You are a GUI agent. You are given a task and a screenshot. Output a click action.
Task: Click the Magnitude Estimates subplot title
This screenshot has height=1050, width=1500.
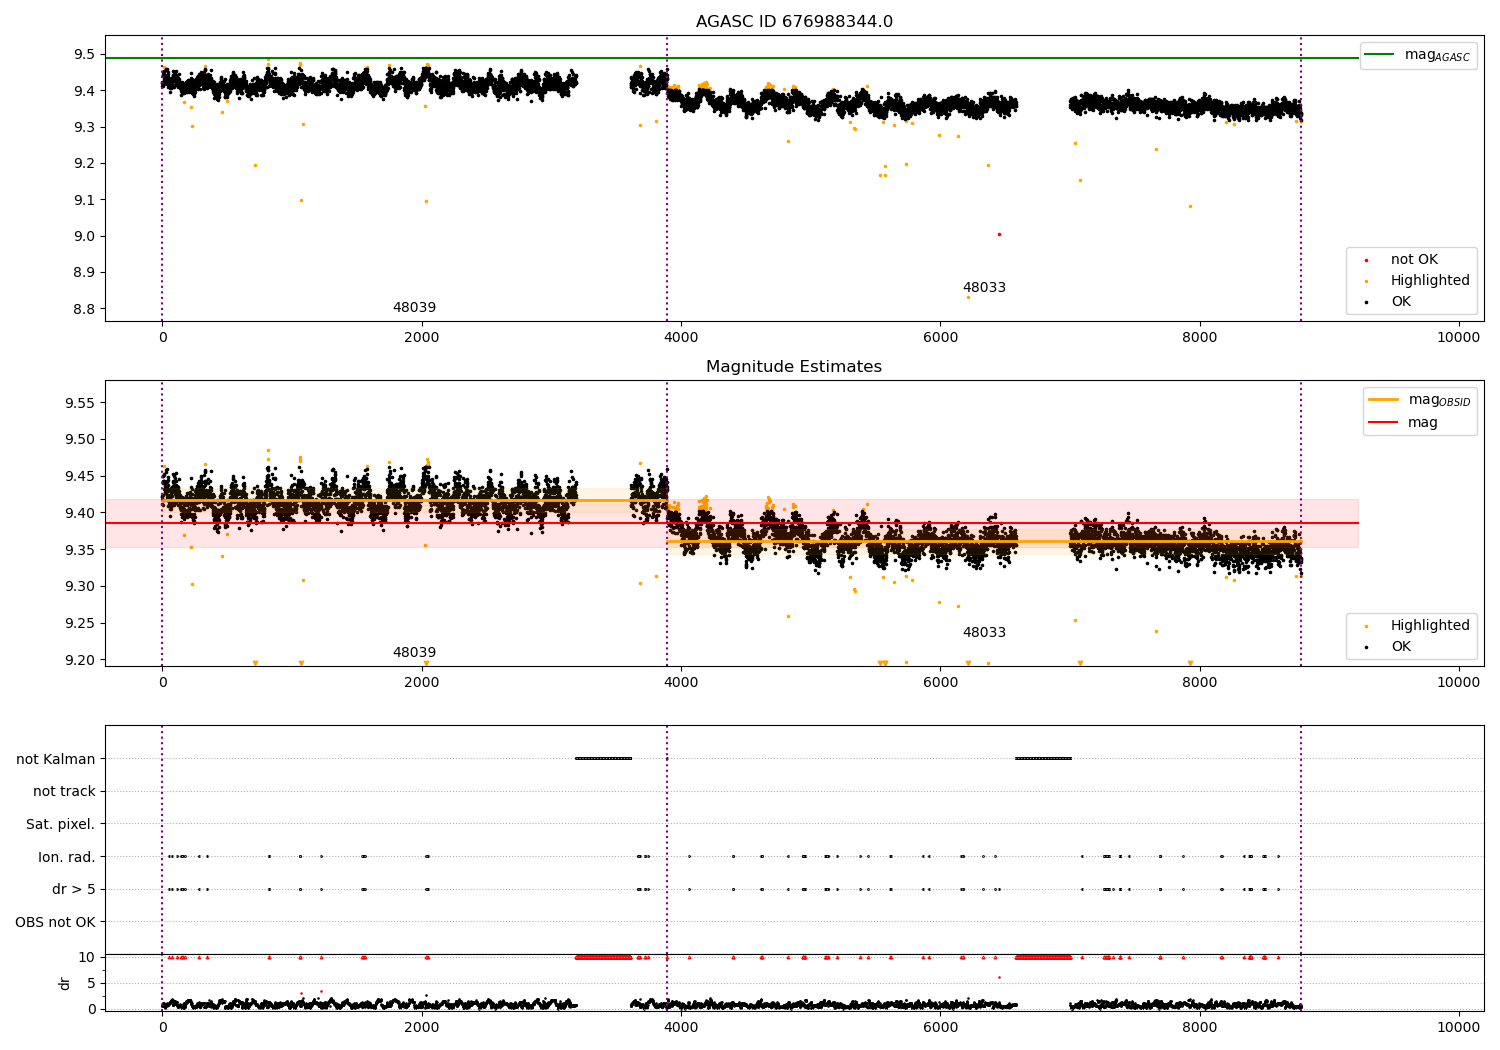[794, 367]
